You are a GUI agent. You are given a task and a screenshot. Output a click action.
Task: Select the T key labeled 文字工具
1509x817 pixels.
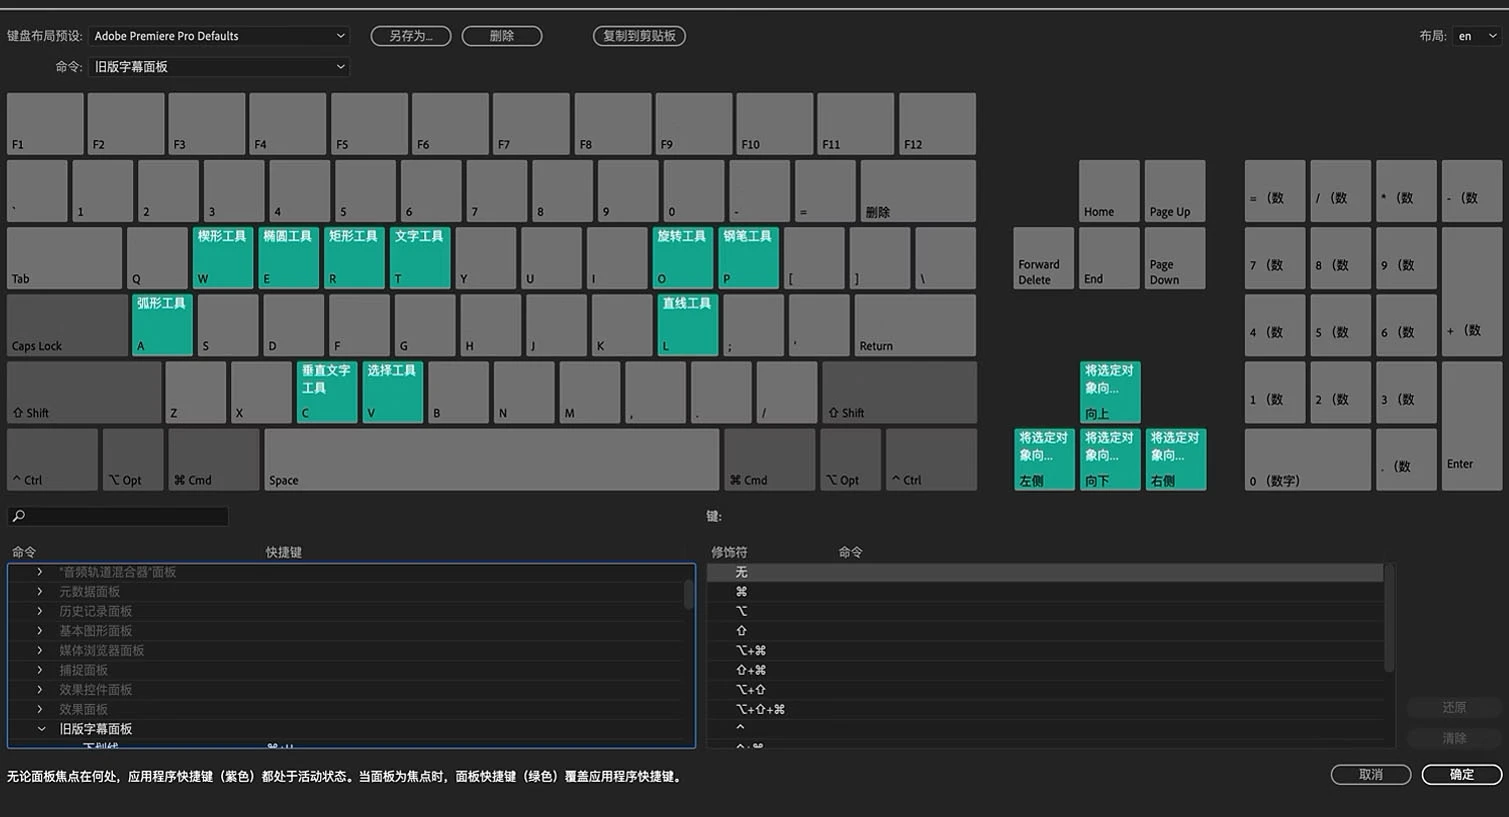tap(420, 258)
